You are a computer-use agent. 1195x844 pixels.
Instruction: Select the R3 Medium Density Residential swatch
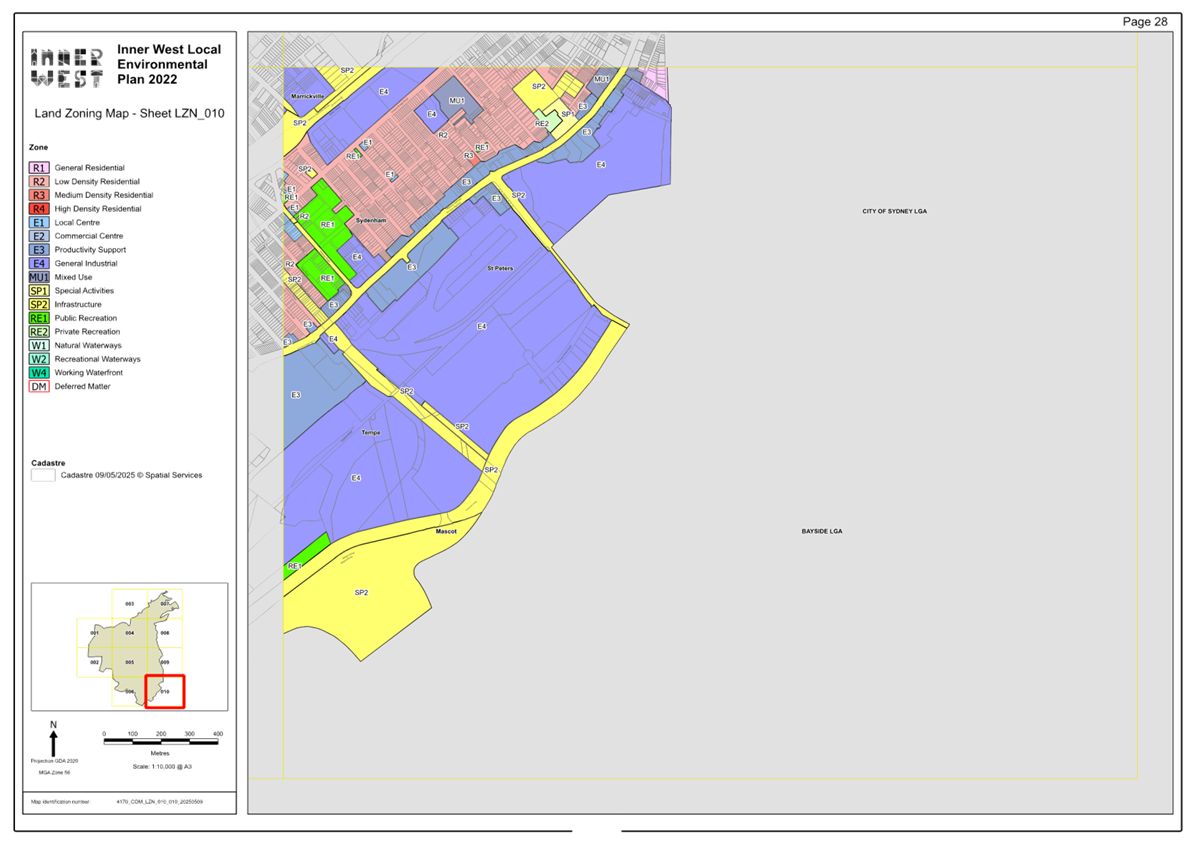pos(39,195)
